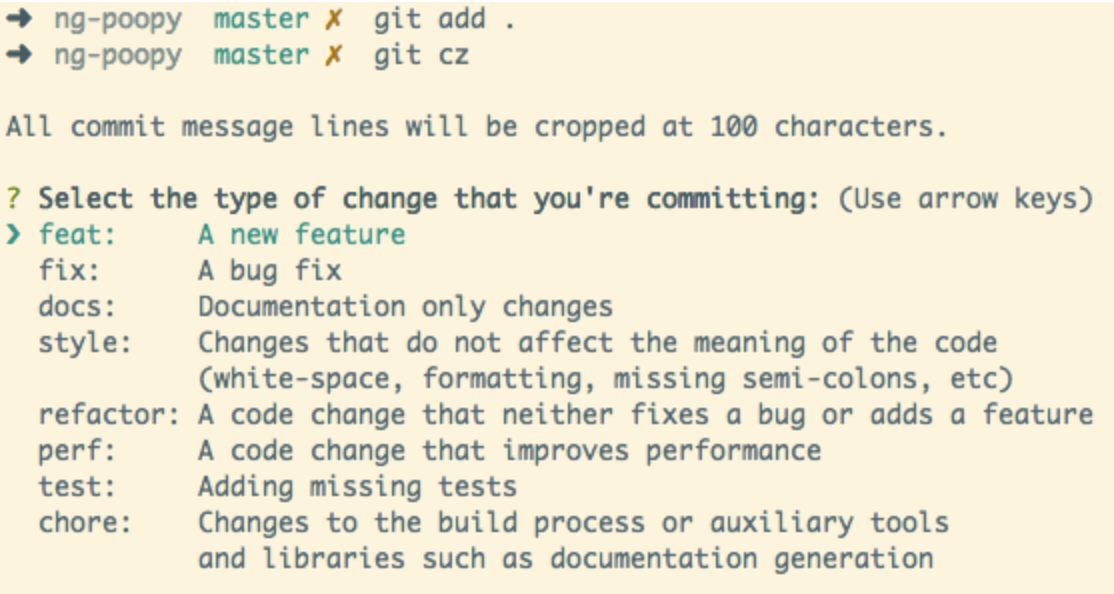The image size is (1114, 594).
Task: Click the orange ✗ marker on the first line
Action: pyautogui.click(x=333, y=21)
